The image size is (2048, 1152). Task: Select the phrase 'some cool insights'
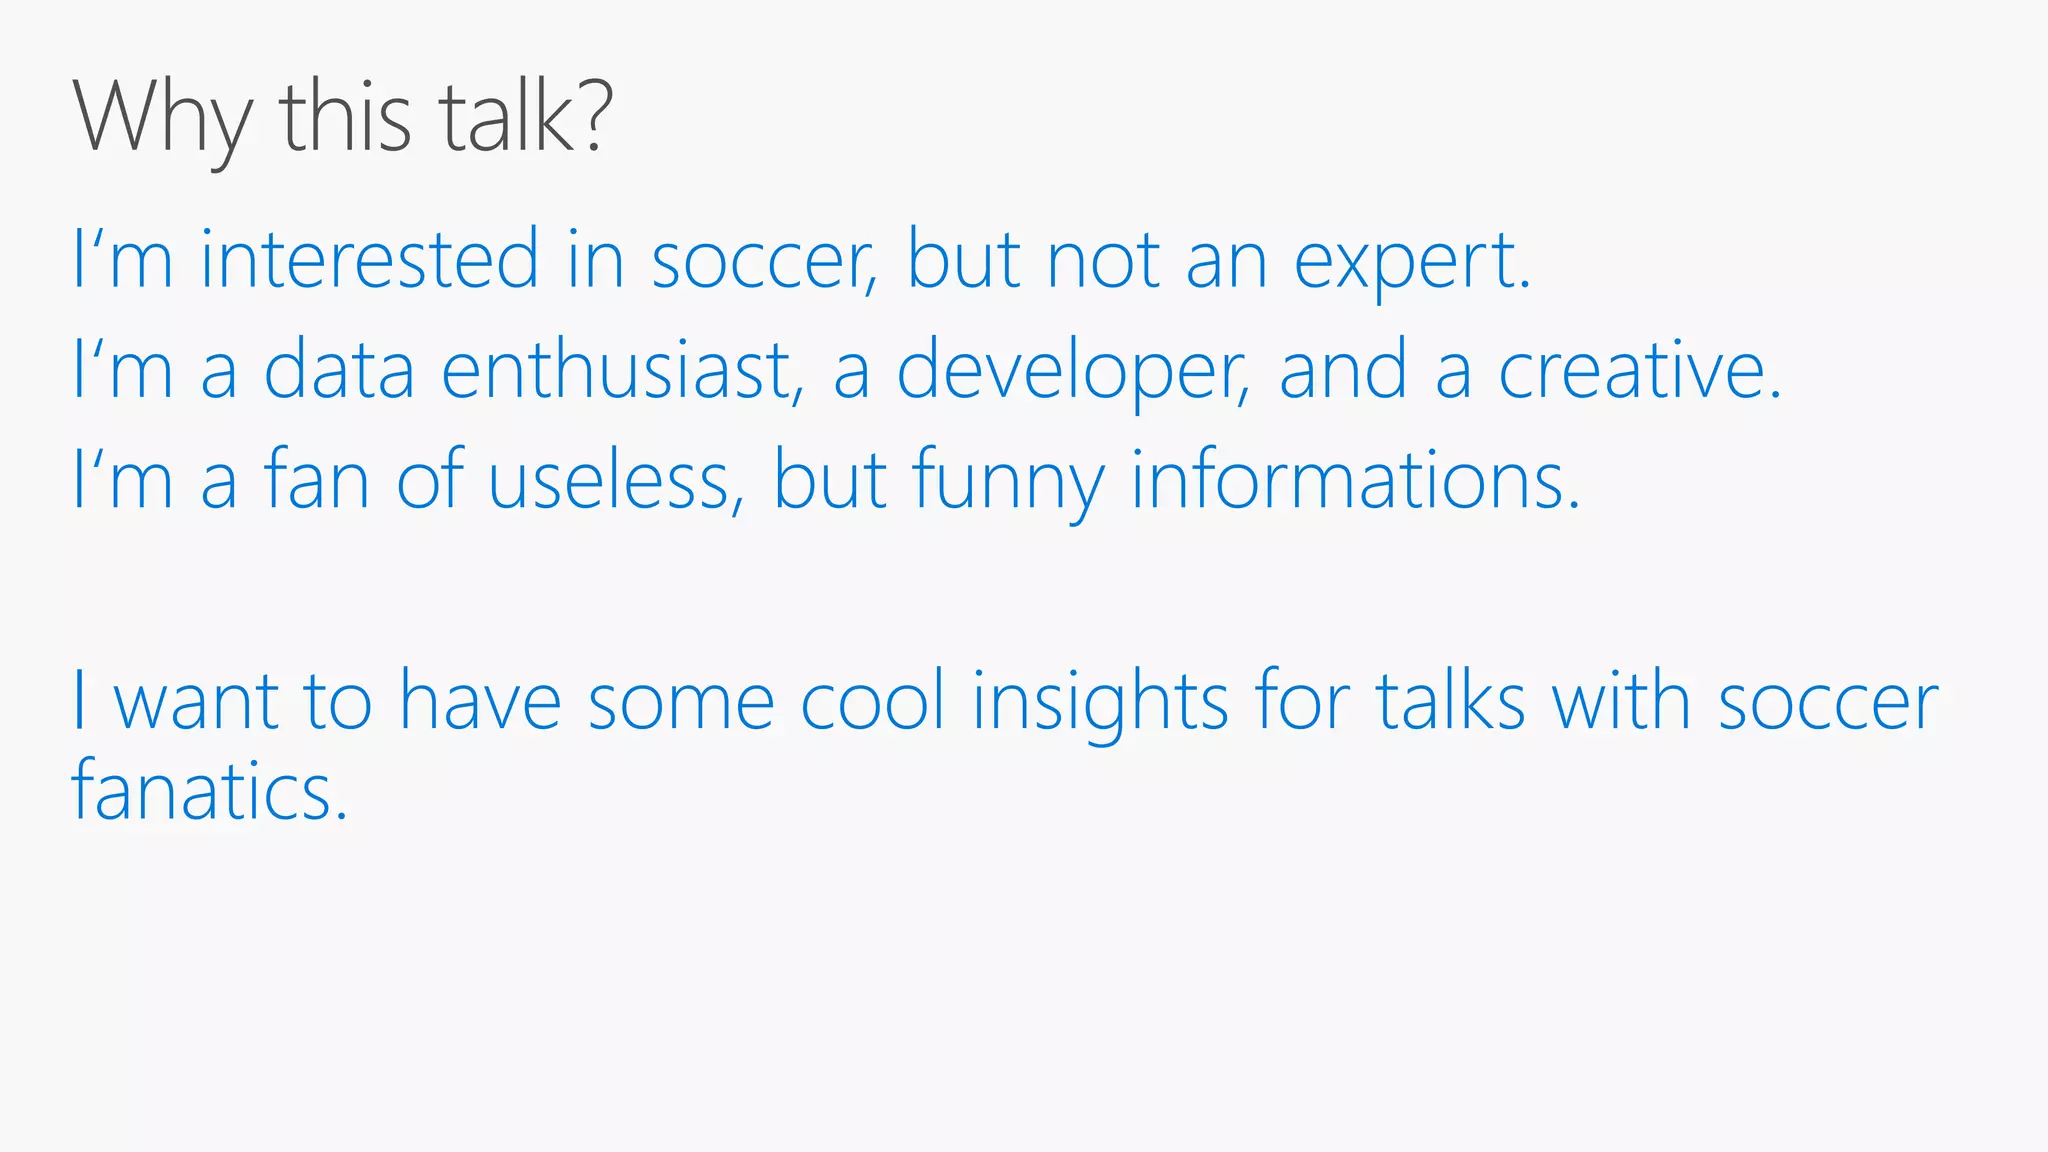[909, 702]
